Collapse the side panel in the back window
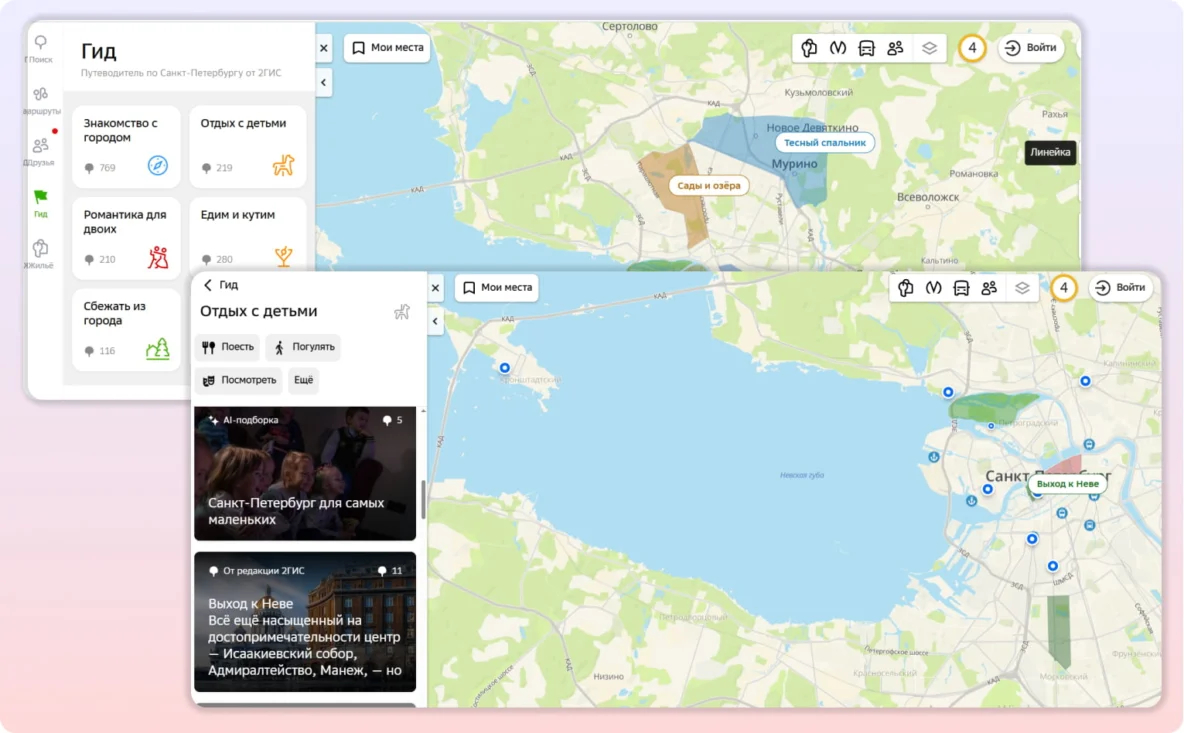The height and width of the screenshot is (733, 1184). [324, 82]
